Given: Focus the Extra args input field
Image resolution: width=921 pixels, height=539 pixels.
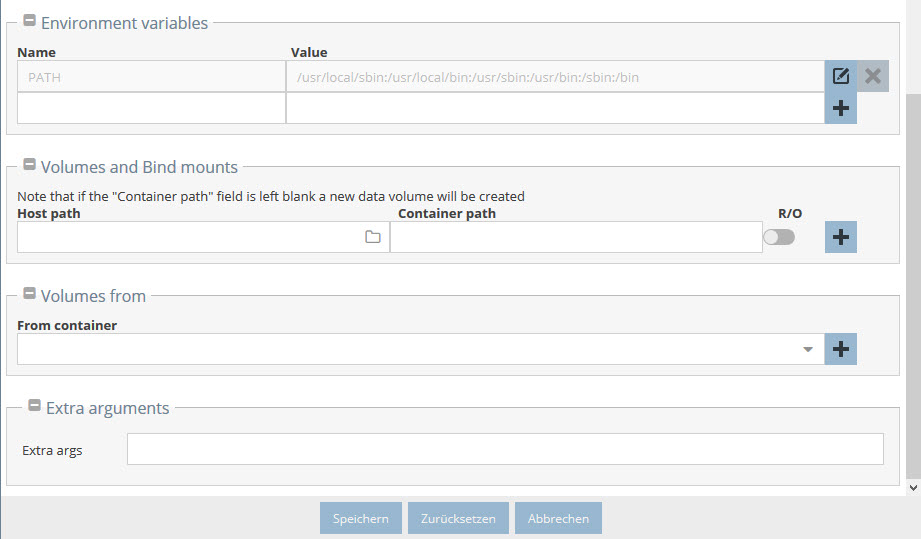Looking at the screenshot, I should (x=505, y=449).
